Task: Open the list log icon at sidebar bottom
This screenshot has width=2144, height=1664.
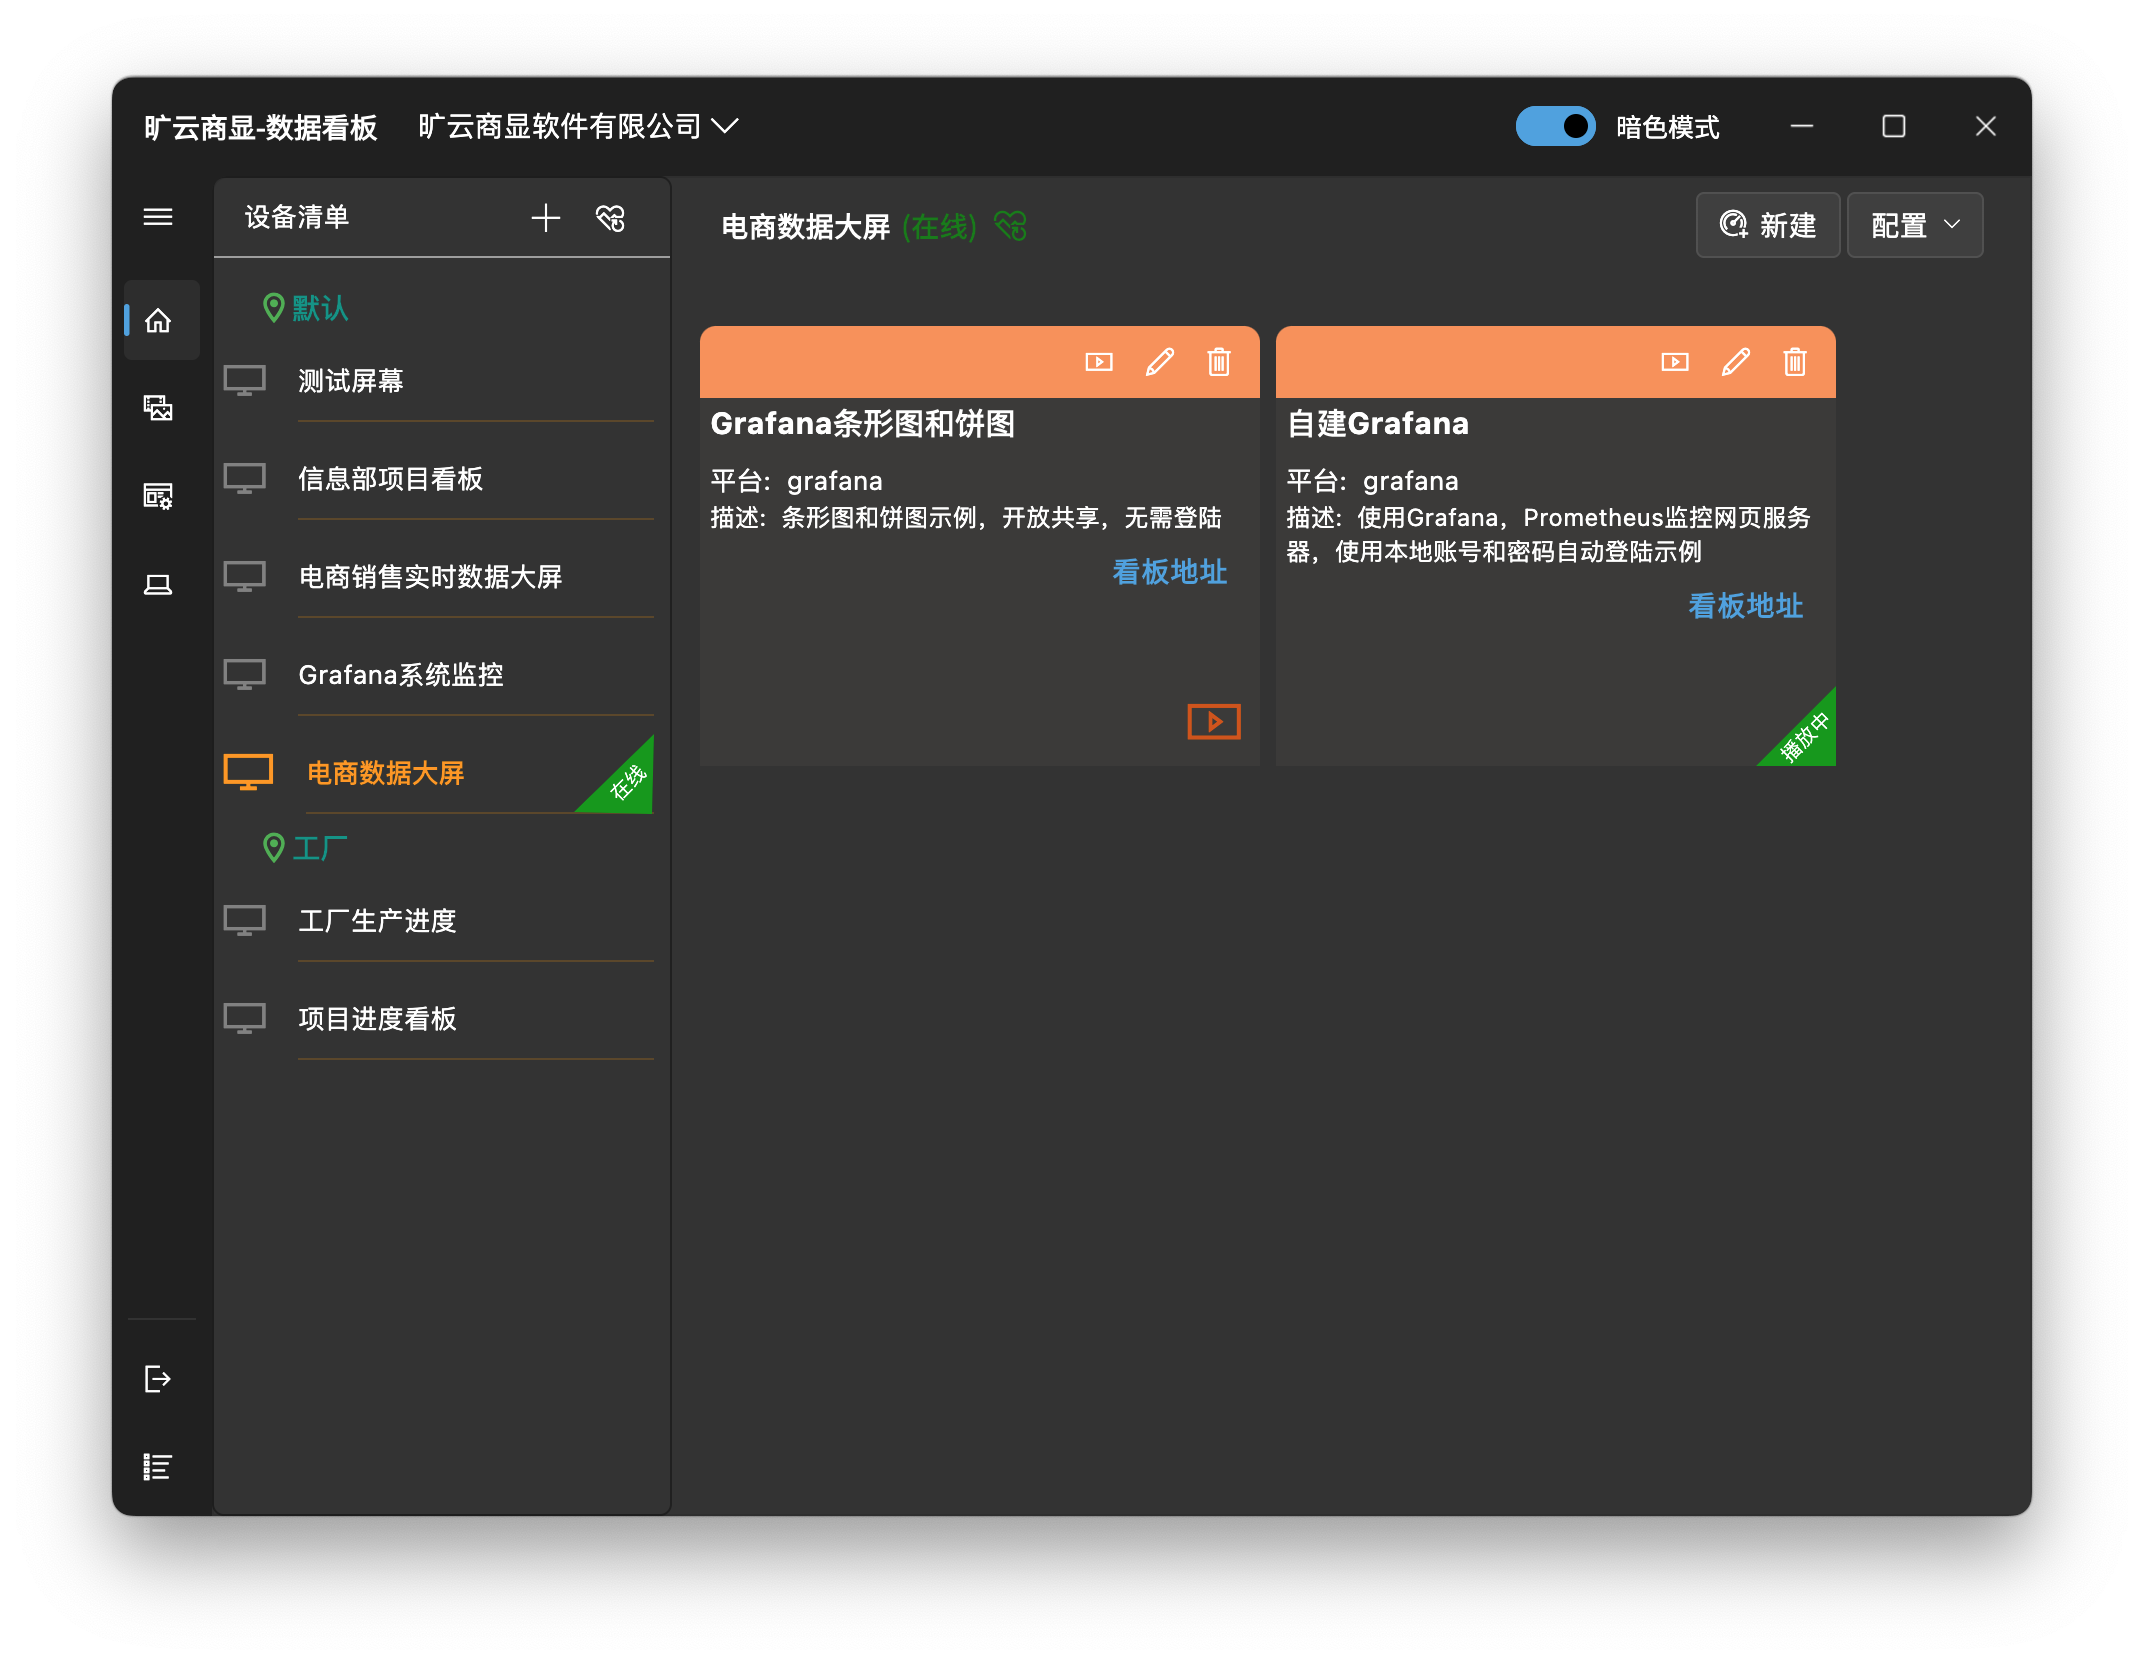Action: click(x=158, y=1467)
